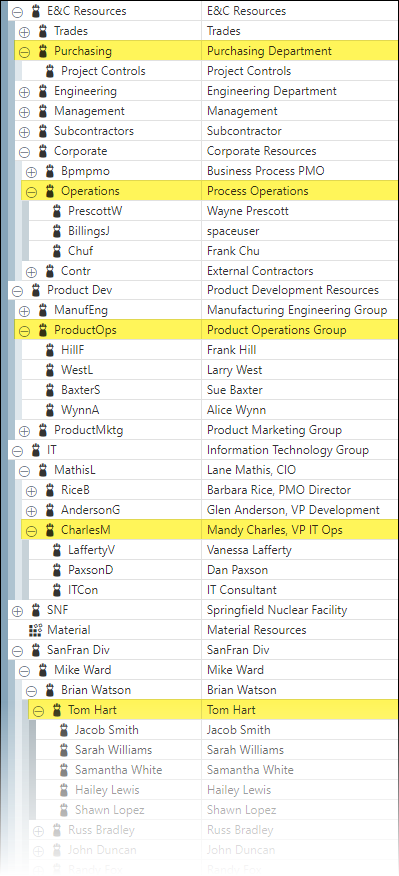Click the resource icon beside HillF
This screenshot has height=876, width=399.
pos(50,350)
